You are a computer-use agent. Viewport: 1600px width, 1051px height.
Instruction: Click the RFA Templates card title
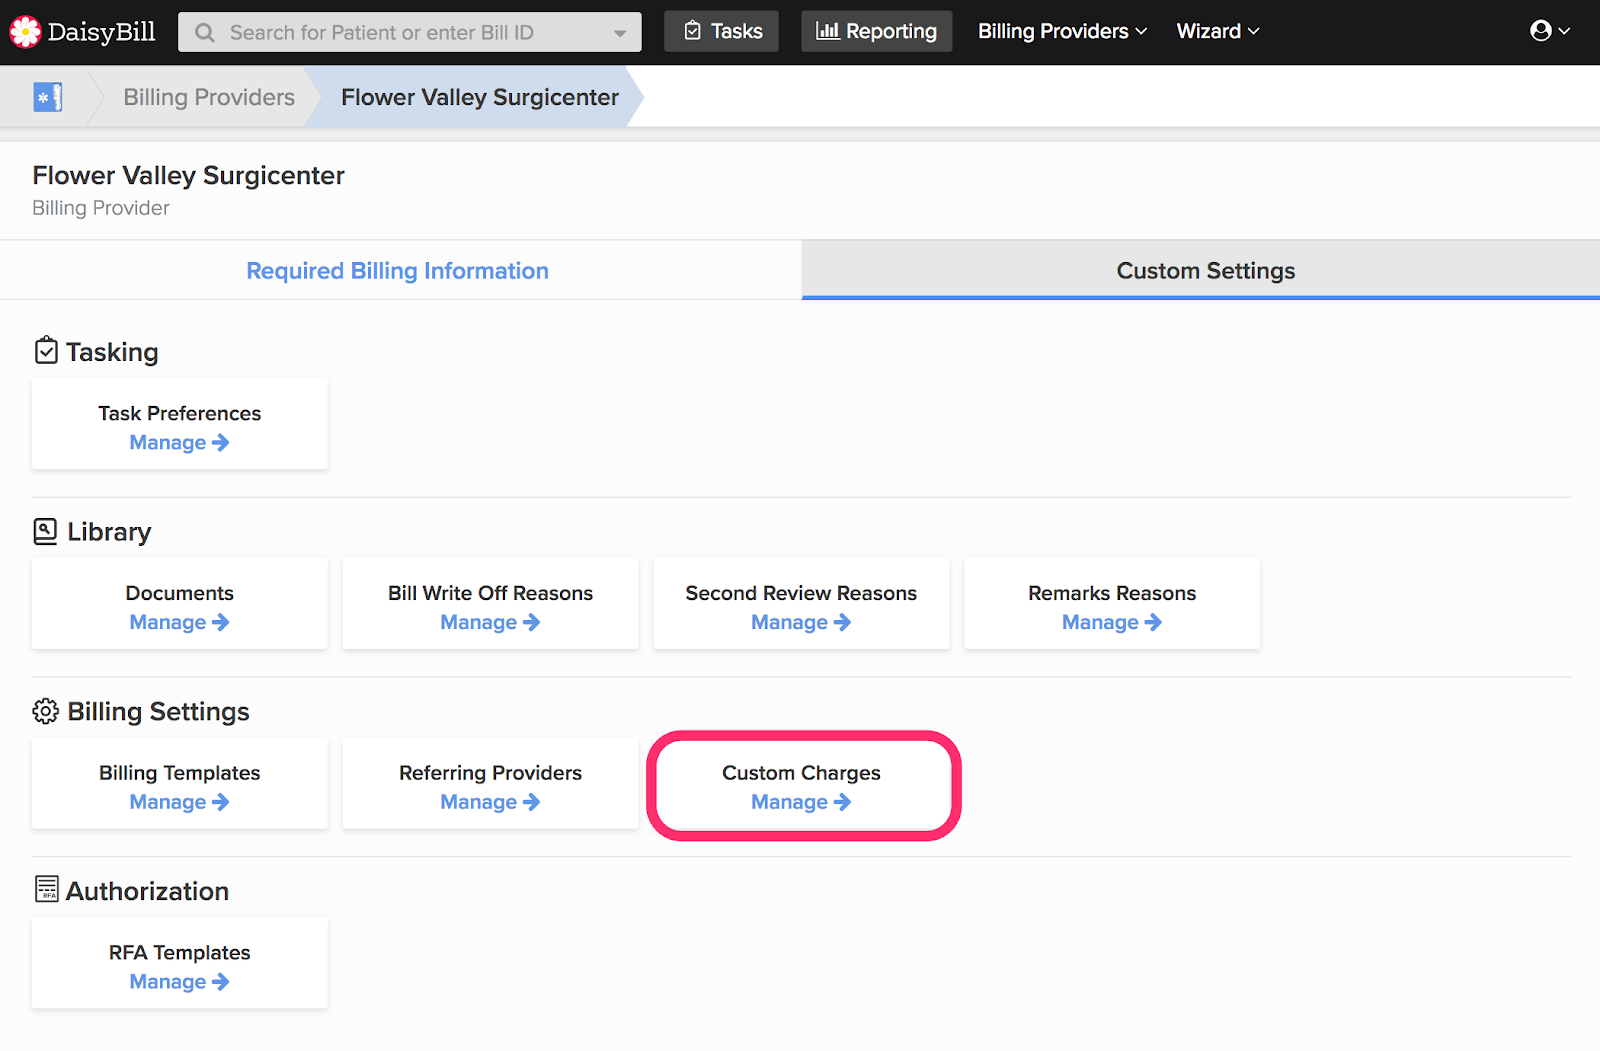tap(180, 953)
